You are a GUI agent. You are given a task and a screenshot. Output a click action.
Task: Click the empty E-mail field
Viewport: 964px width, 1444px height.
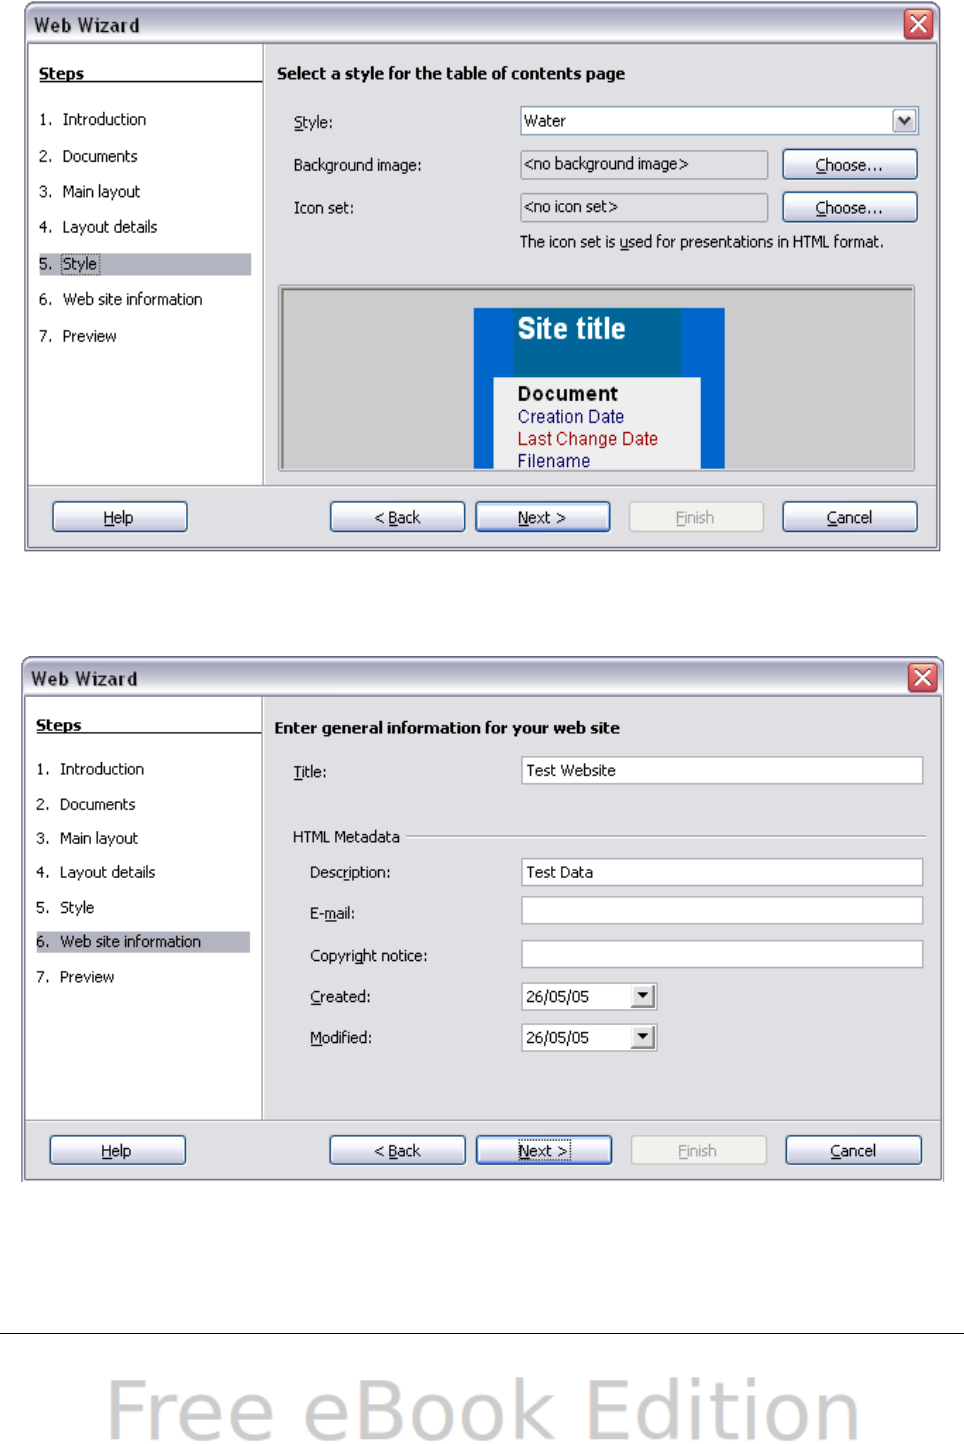pyautogui.click(x=722, y=910)
